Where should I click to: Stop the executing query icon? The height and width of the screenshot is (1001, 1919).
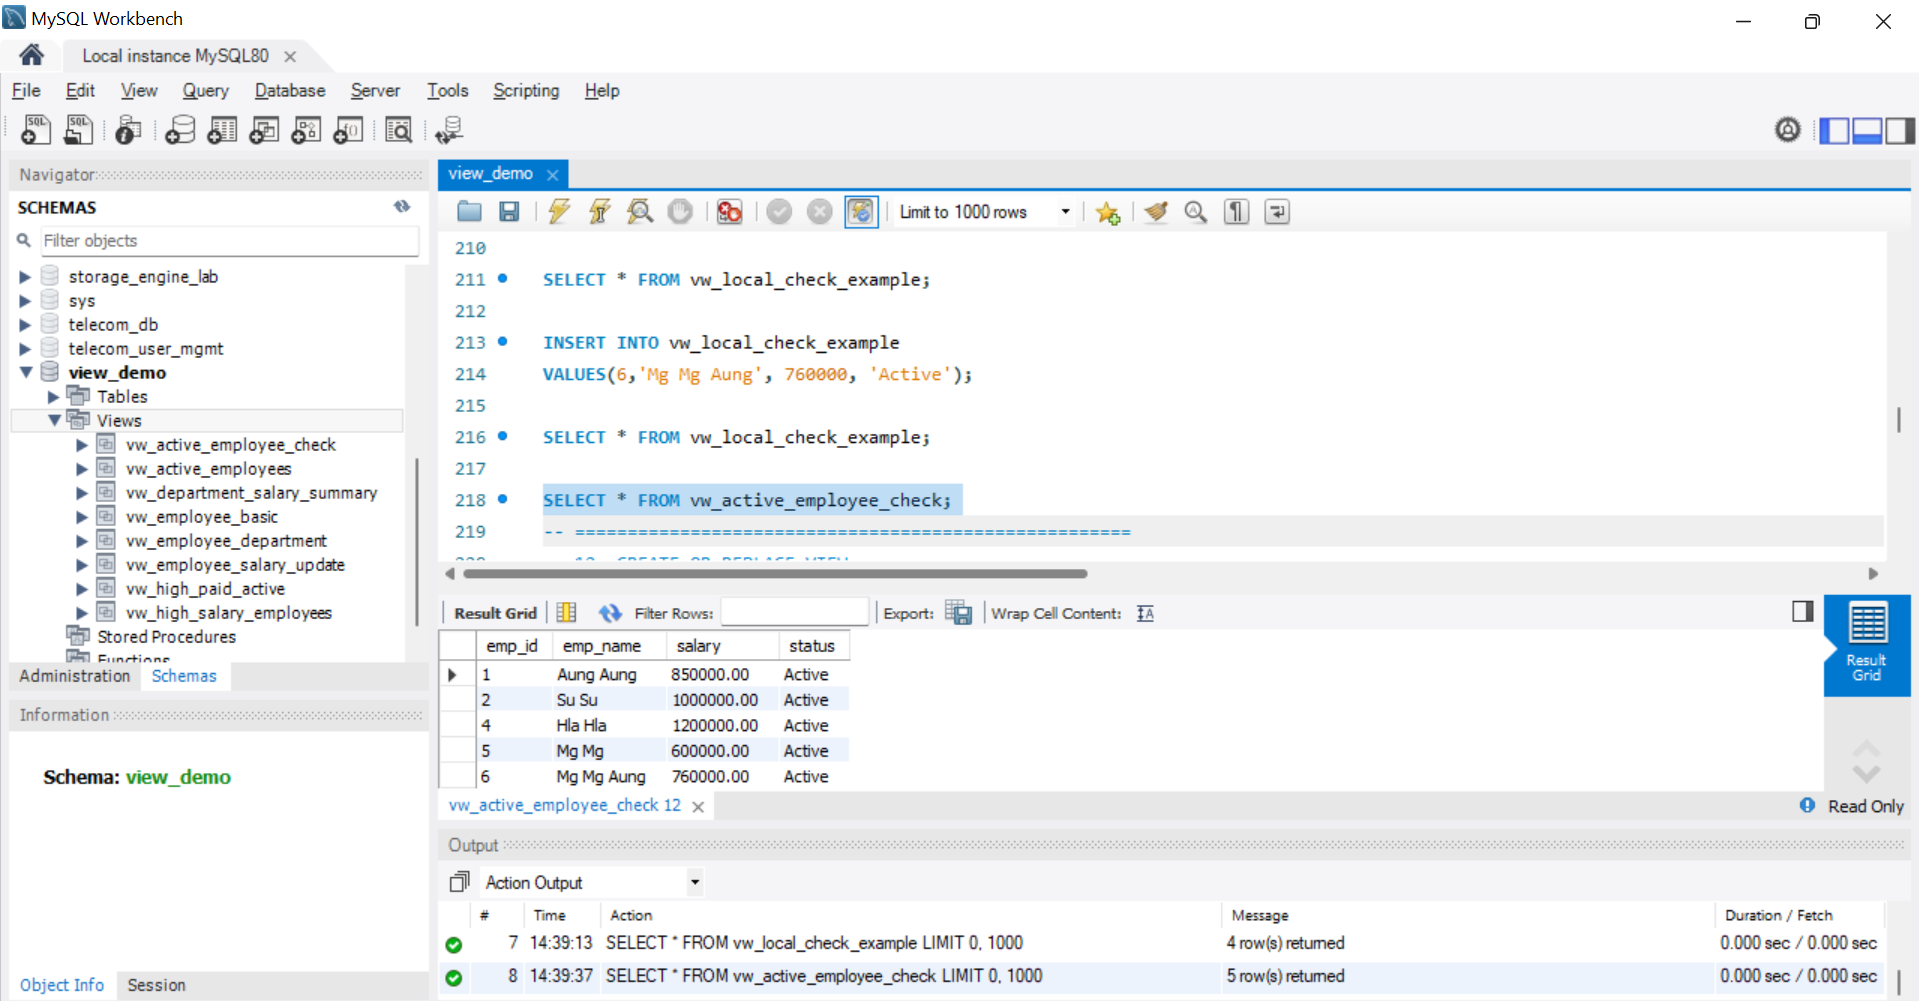[x=680, y=211]
